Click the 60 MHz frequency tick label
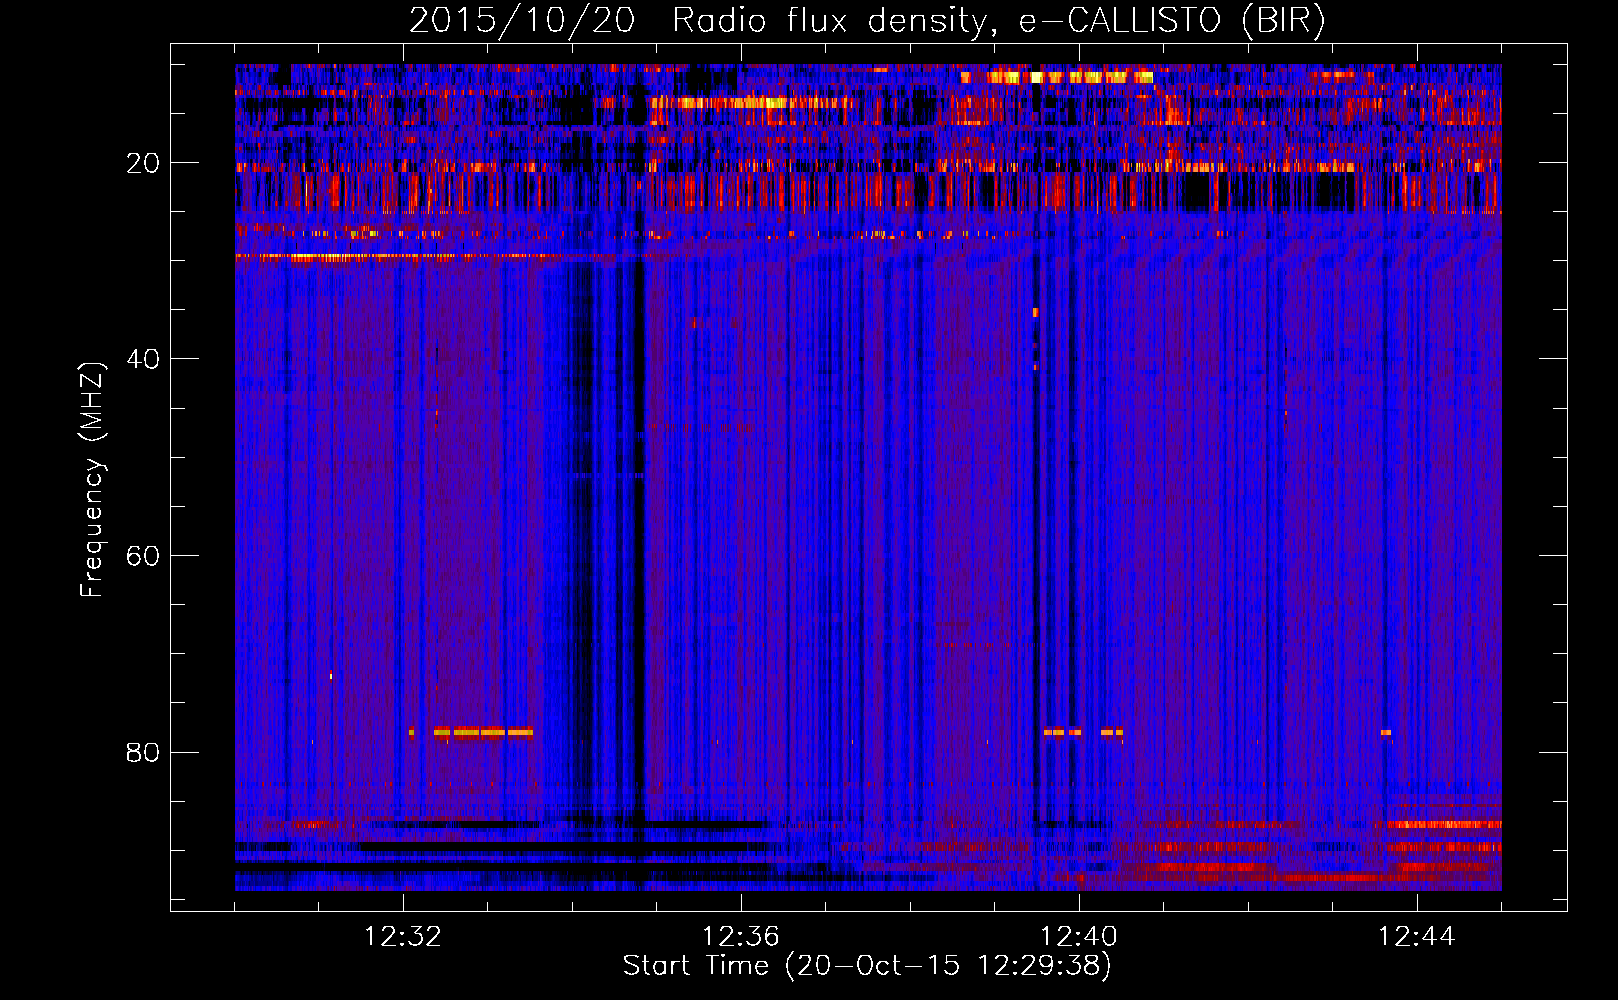The width and height of the screenshot is (1618, 1000). point(143,556)
